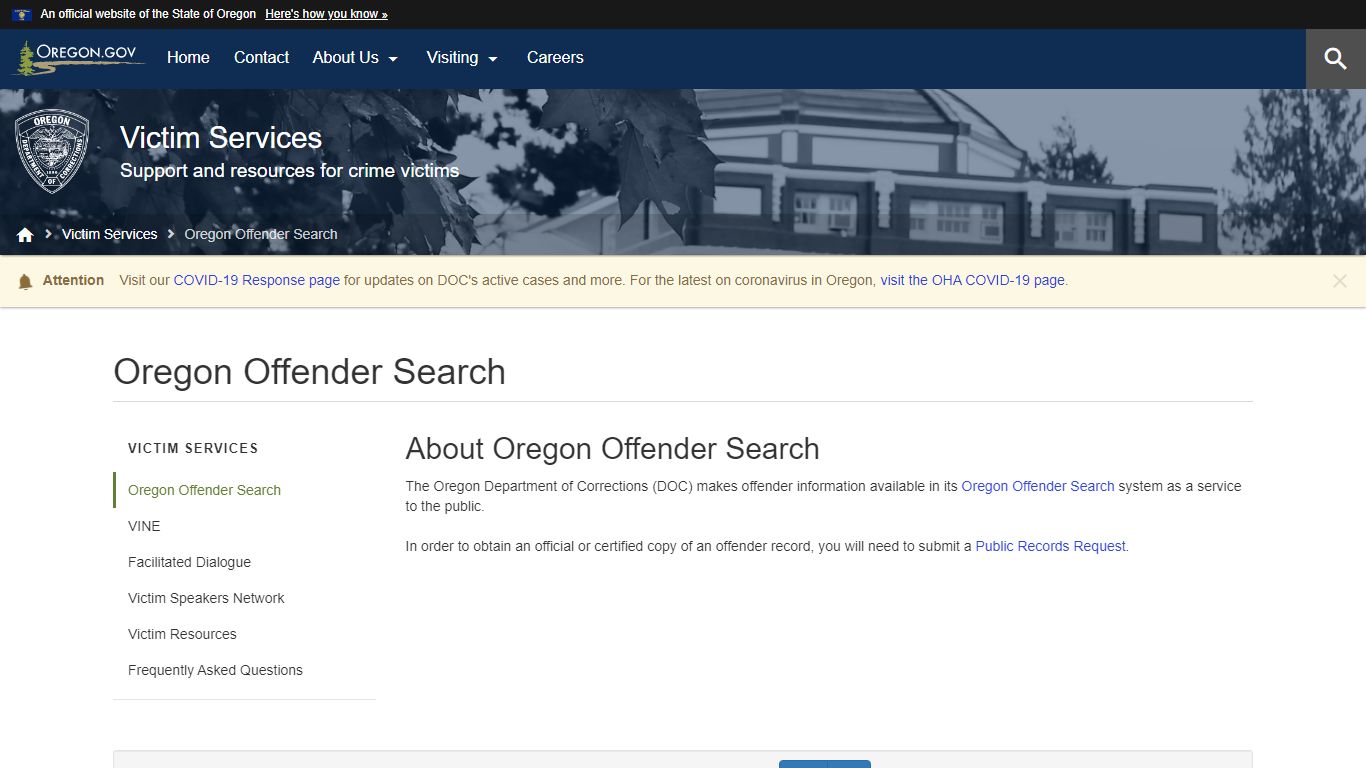Select Frequently Asked Questions in sidebar
1366x768 pixels.
click(215, 670)
